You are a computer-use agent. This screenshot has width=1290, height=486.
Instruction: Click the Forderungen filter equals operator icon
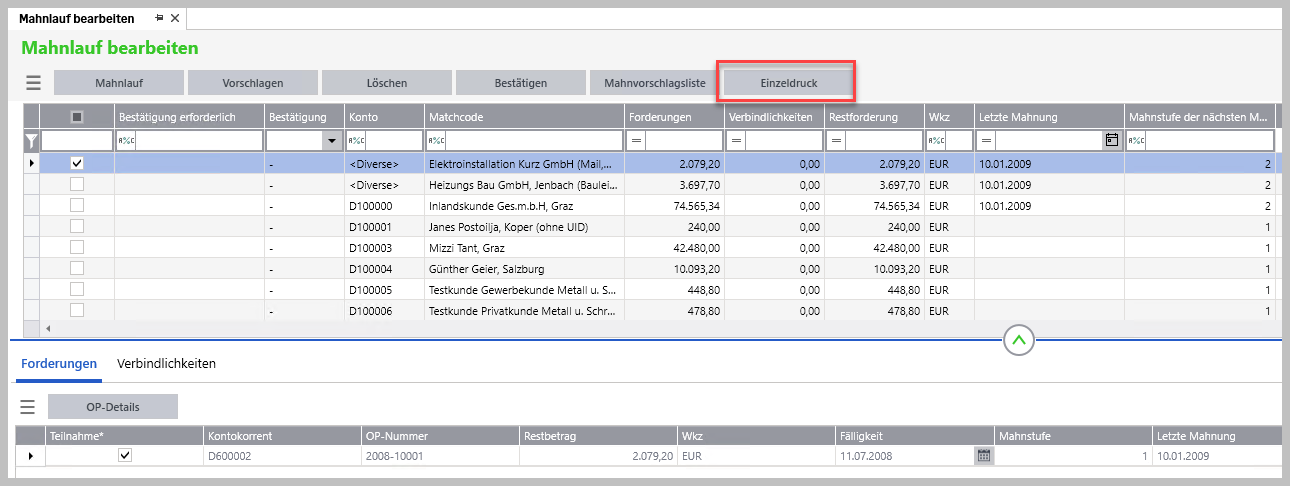[637, 141]
